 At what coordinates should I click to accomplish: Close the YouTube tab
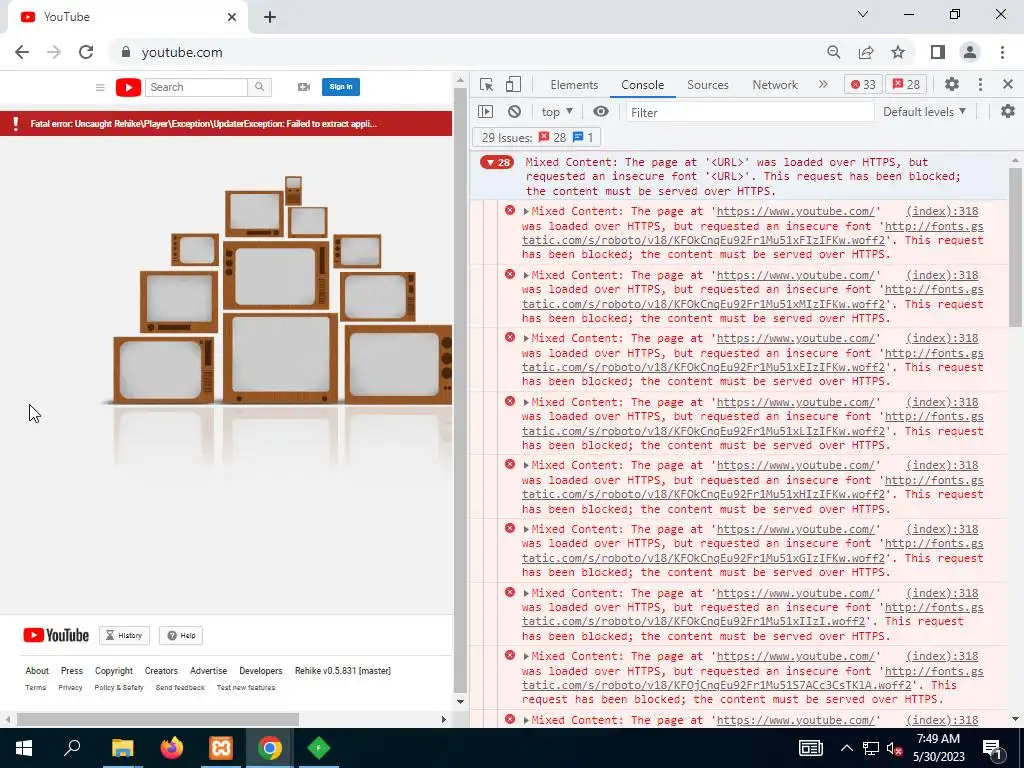[232, 17]
